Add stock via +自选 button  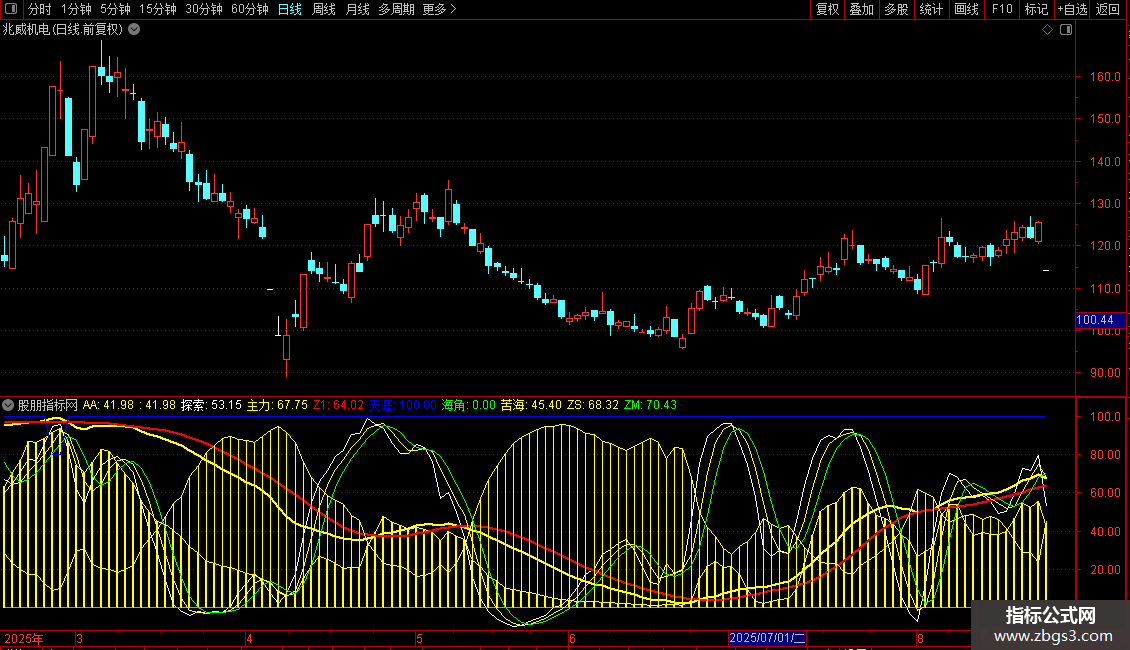click(1071, 9)
